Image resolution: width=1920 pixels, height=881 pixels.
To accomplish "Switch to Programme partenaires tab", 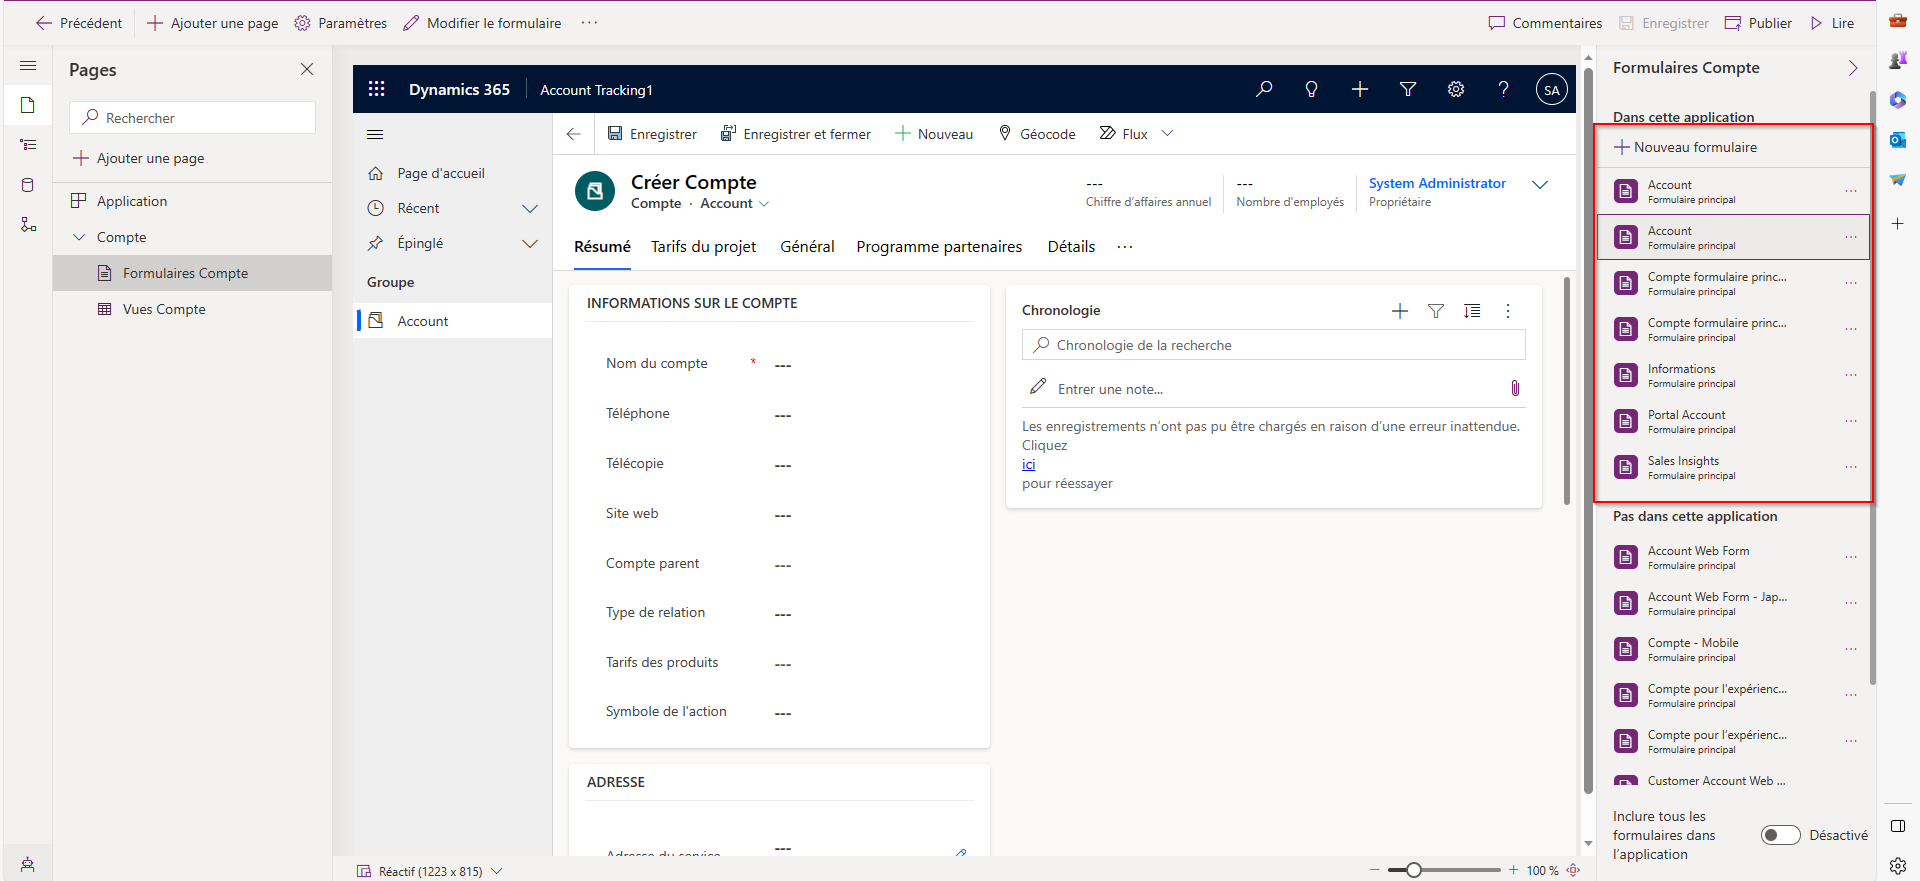I will tap(939, 247).
